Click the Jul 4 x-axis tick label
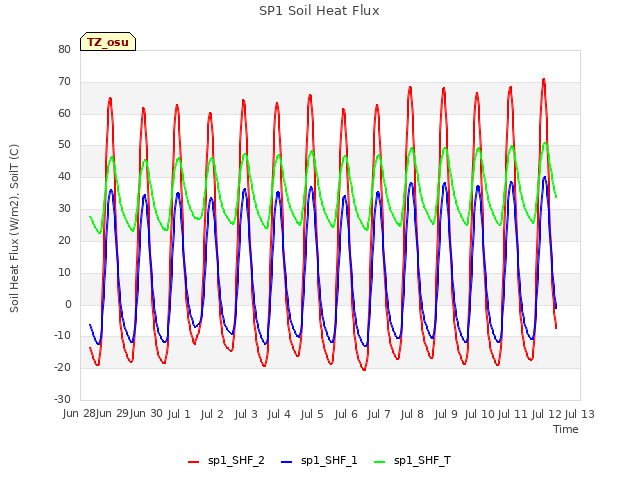 (x=279, y=414)
